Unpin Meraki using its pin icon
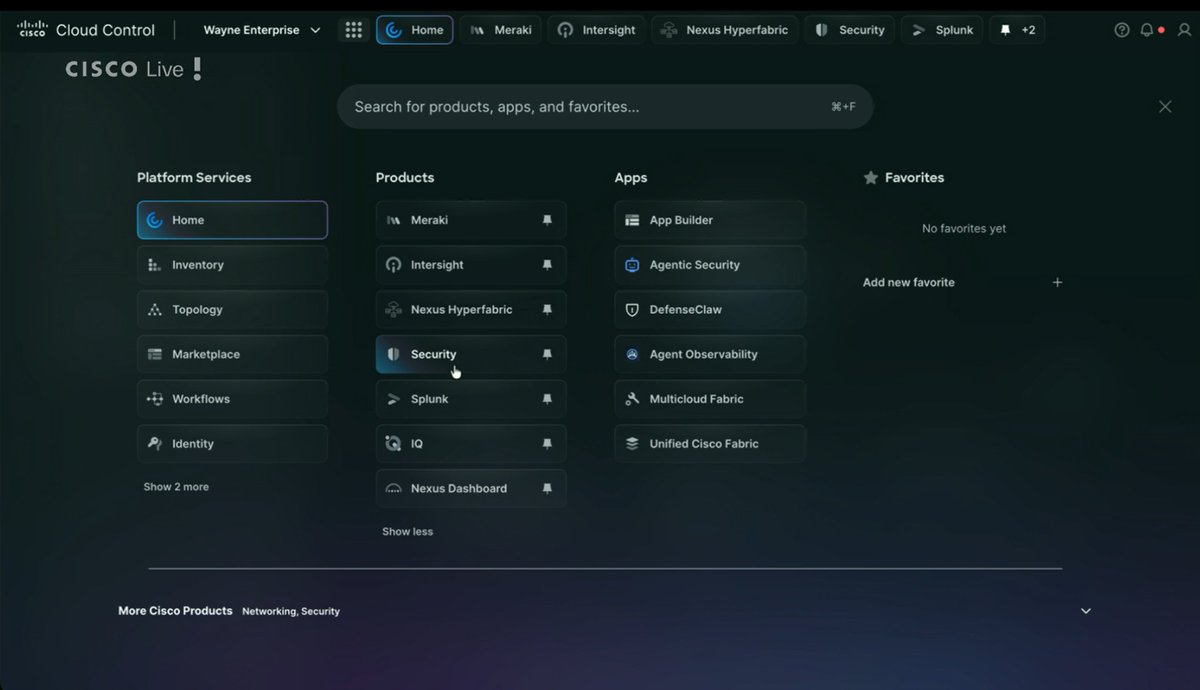The height and width of the screenshot is (690, 1200). [547, 220]
